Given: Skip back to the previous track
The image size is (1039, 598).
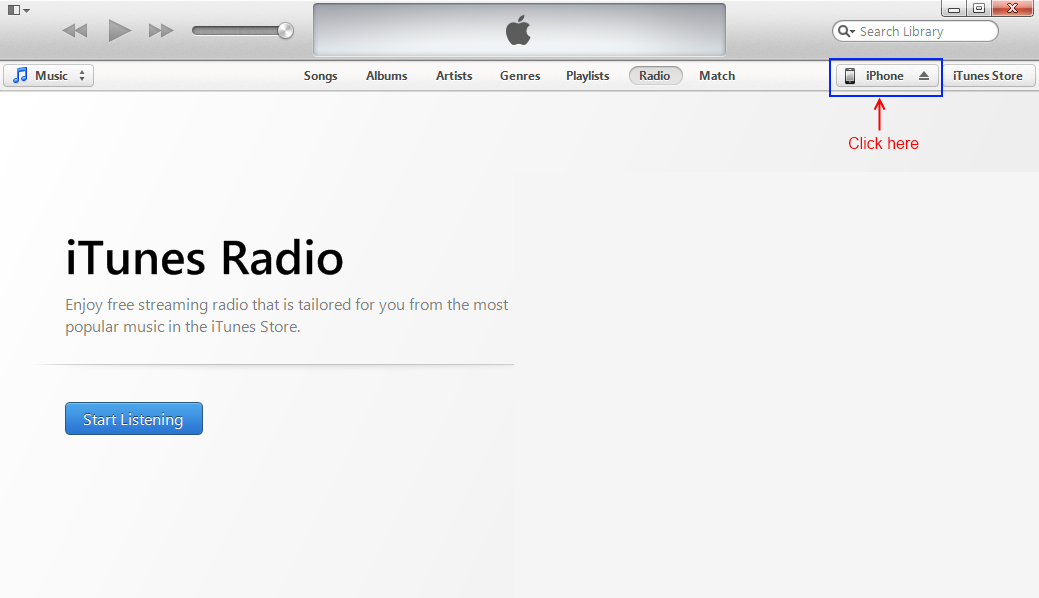Looking at the screenshot, I should (75, 30).
